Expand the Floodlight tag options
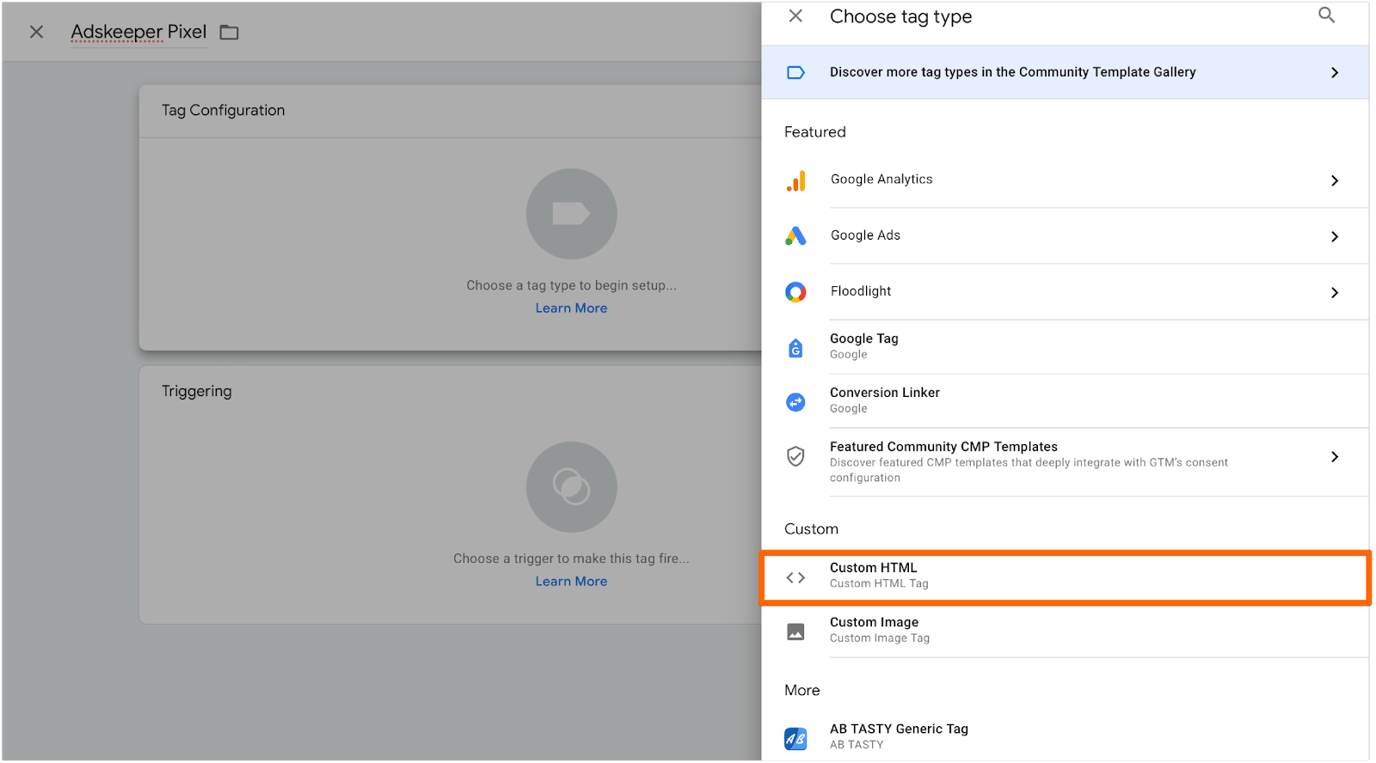Viewport: 1376px width, 763px height. [1334, 292]
